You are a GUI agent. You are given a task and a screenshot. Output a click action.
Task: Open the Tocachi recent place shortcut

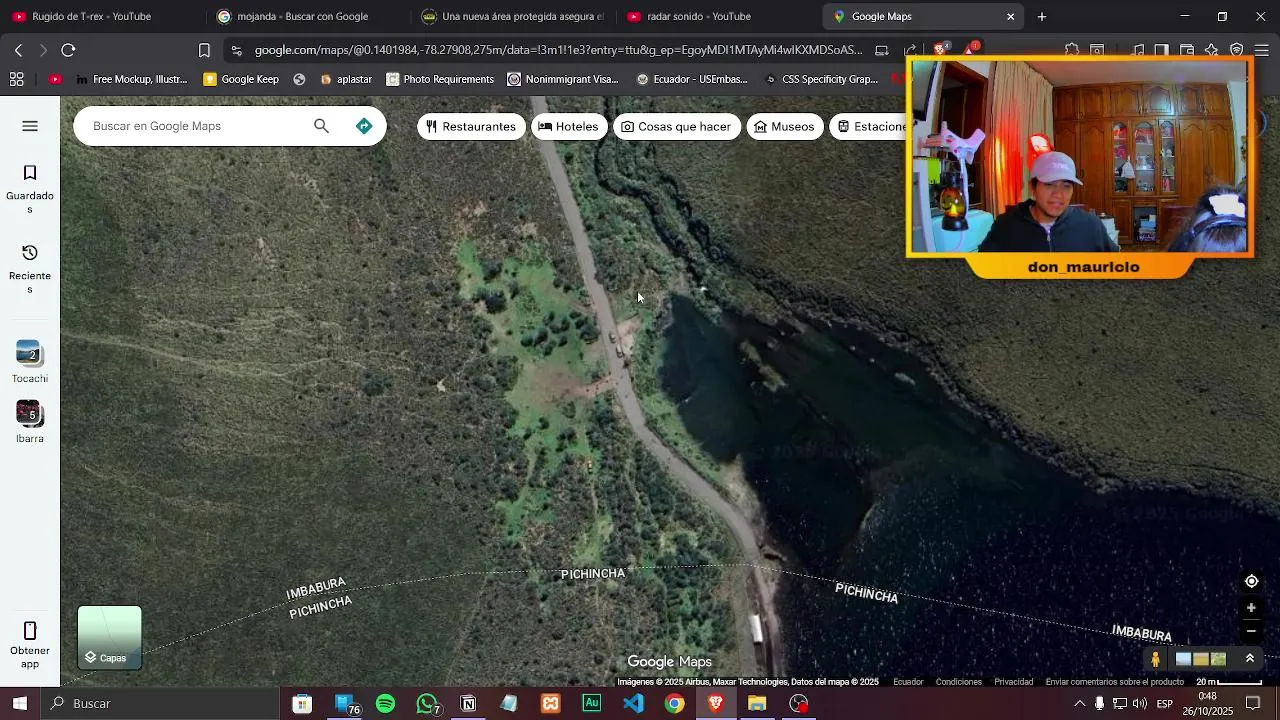tap(30, 362)
